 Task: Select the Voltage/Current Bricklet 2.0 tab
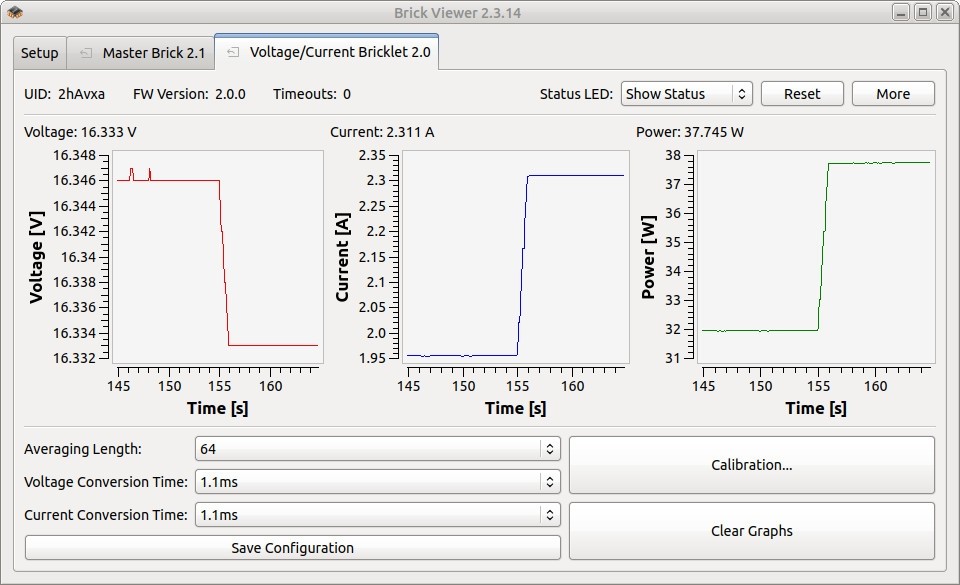[x=326, y=52]
